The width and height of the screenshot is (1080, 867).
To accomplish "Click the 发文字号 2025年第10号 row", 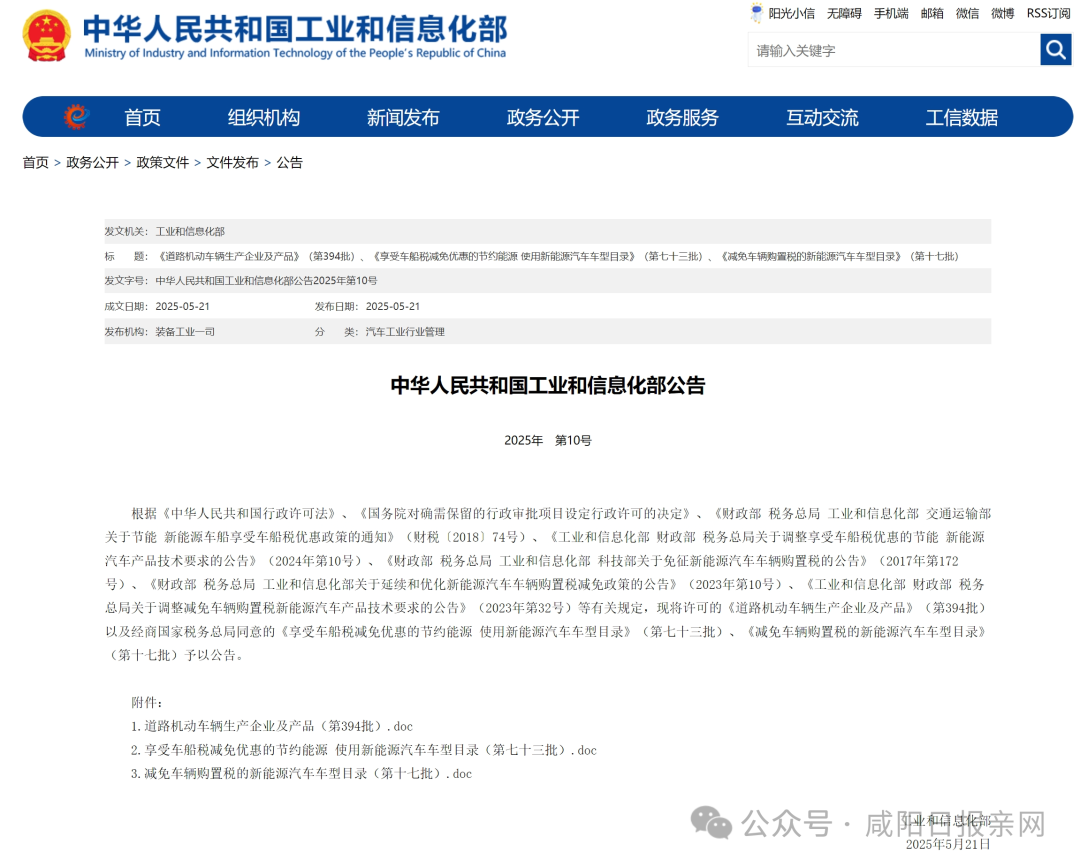I will point(548,281).
